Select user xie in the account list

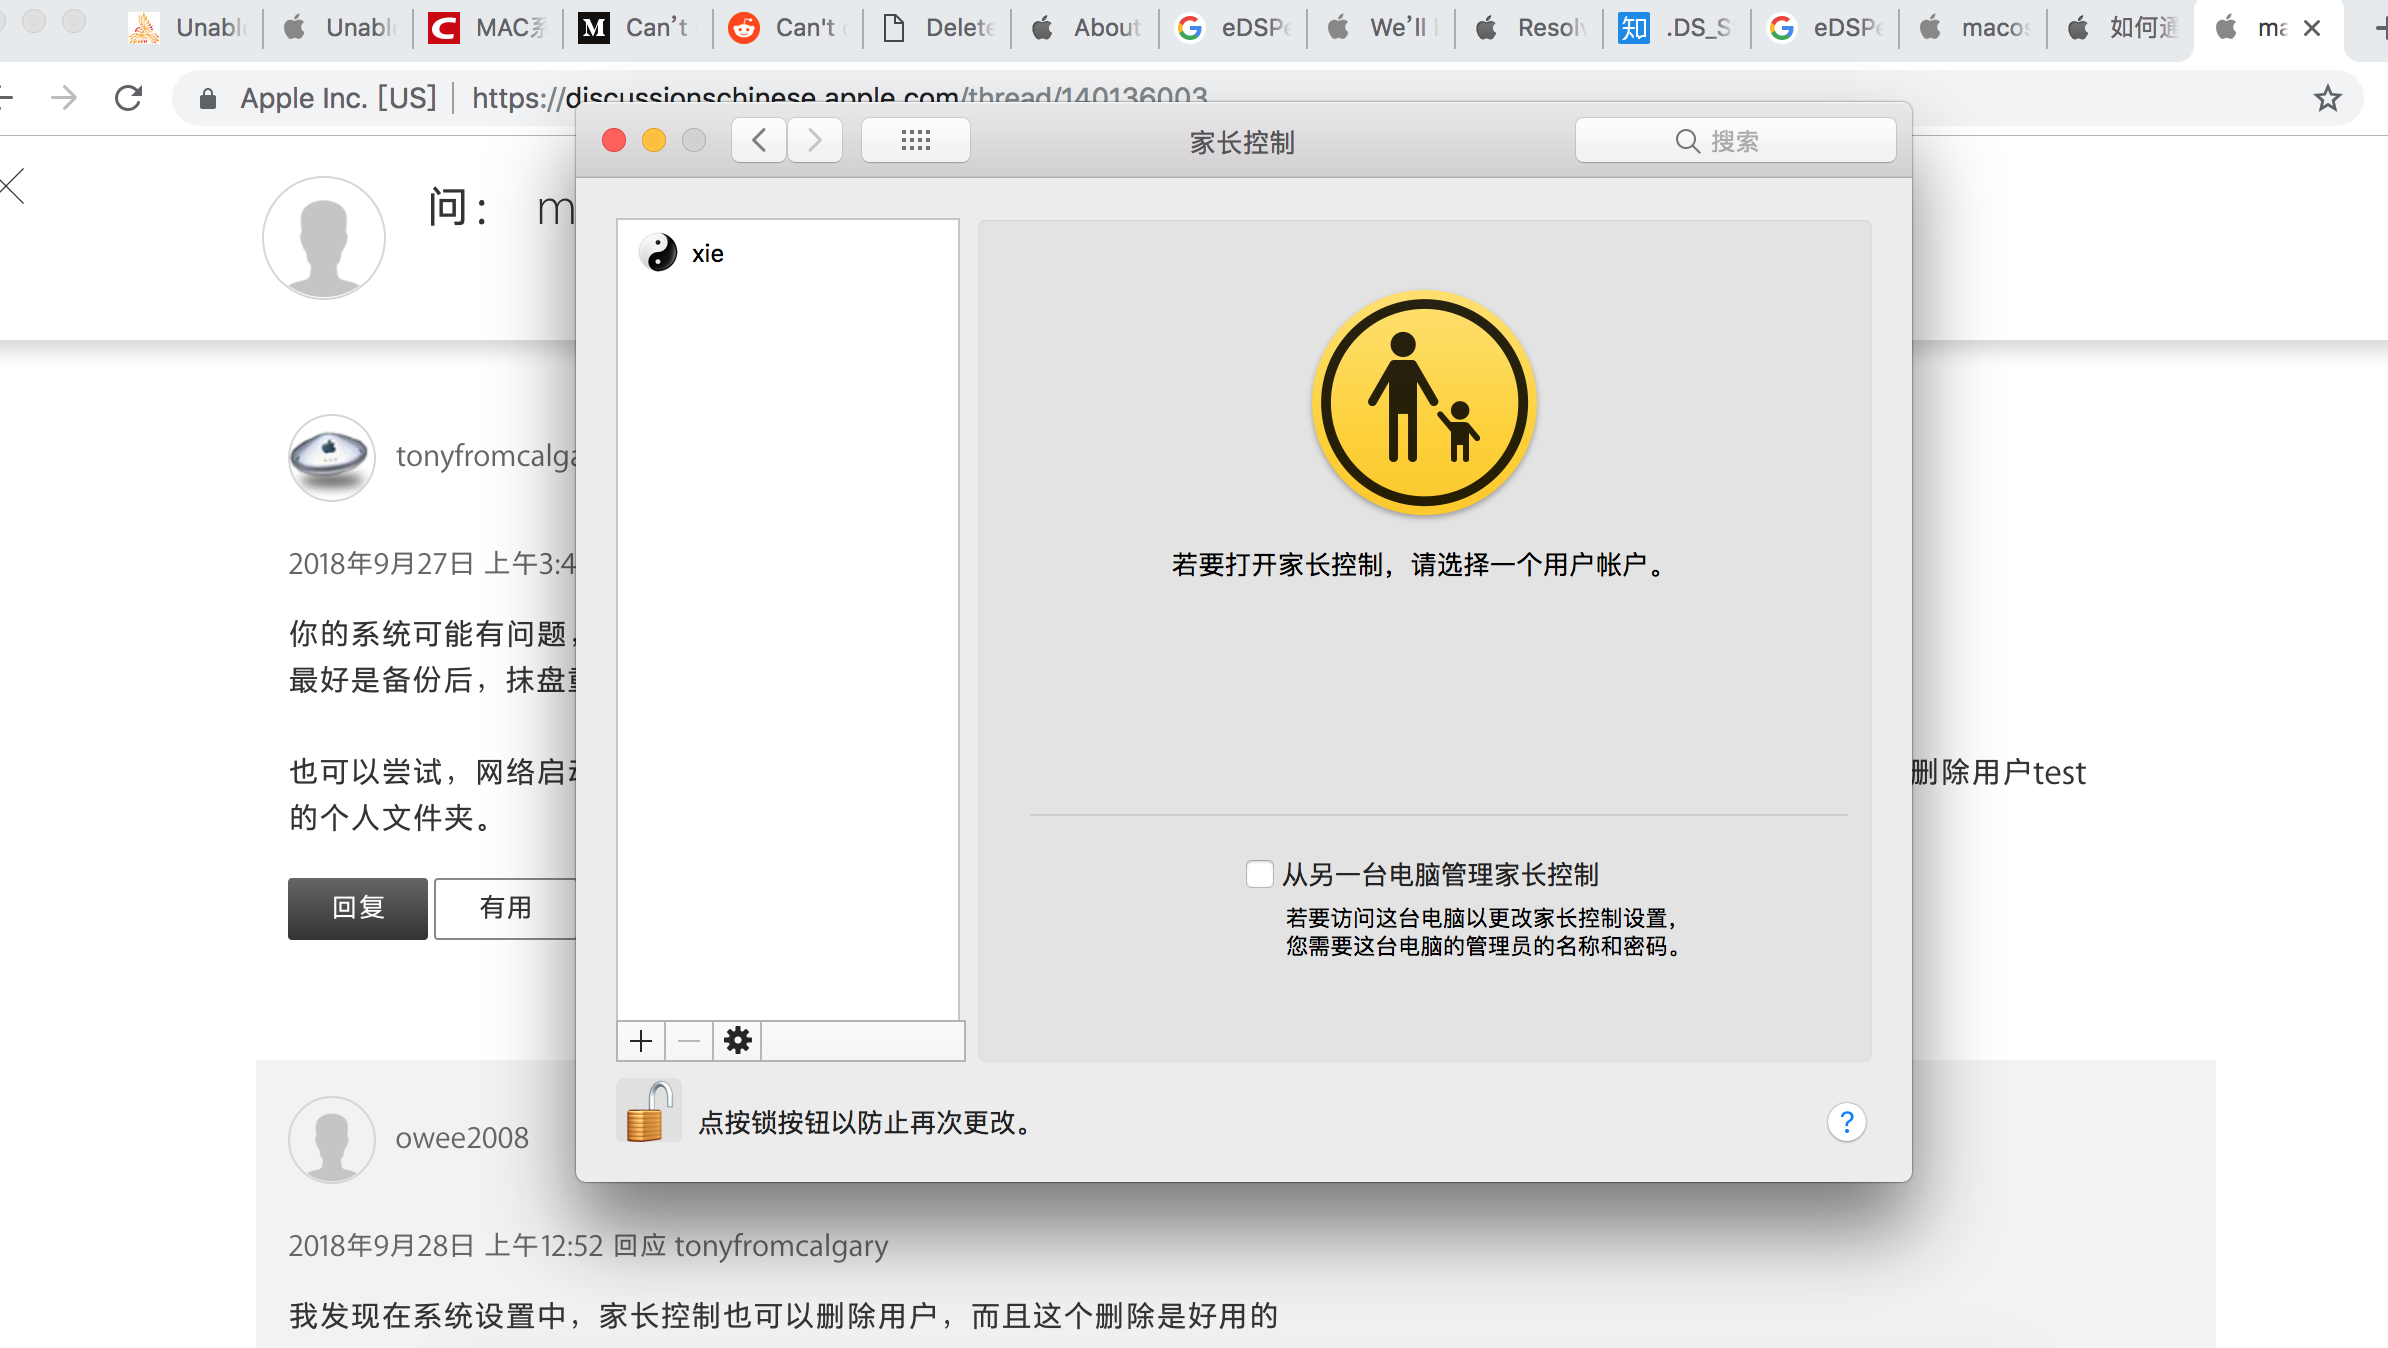click(x=707, y=254)
